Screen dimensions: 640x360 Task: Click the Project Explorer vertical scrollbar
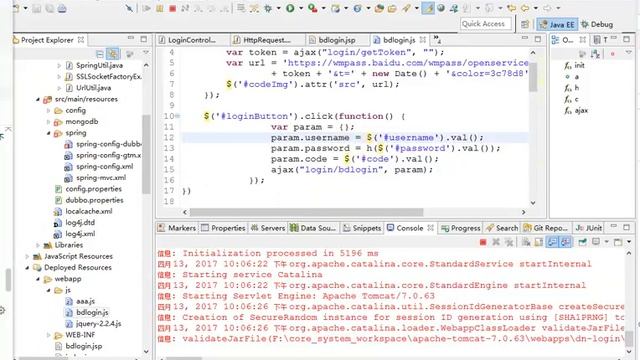coord(146,153)
